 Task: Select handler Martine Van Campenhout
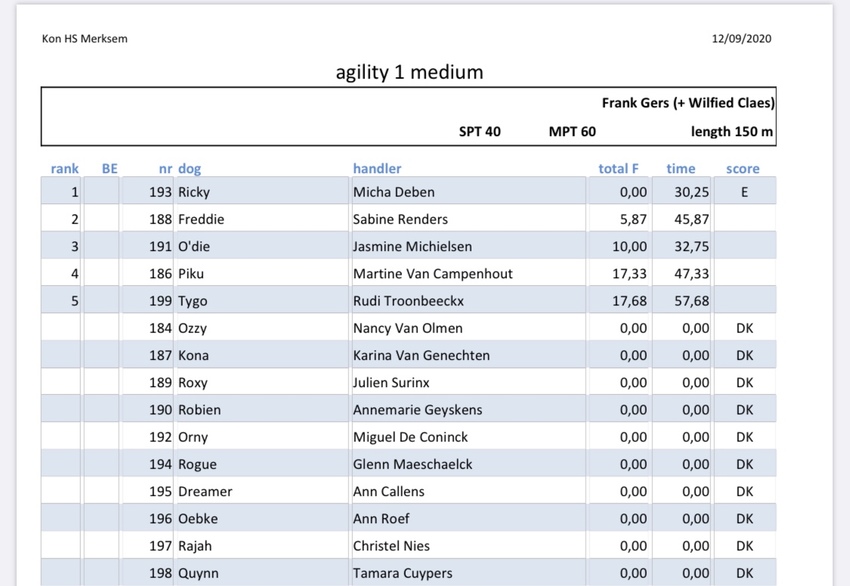[431, 273]
